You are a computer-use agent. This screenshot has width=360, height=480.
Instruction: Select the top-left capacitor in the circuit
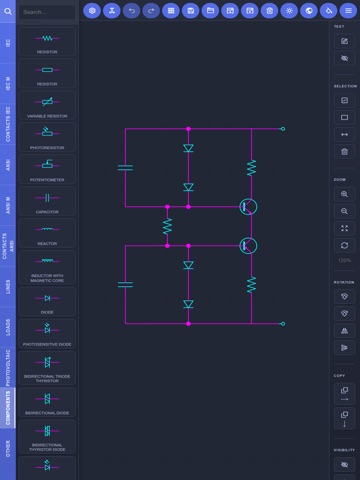click(x=125, y=167)
